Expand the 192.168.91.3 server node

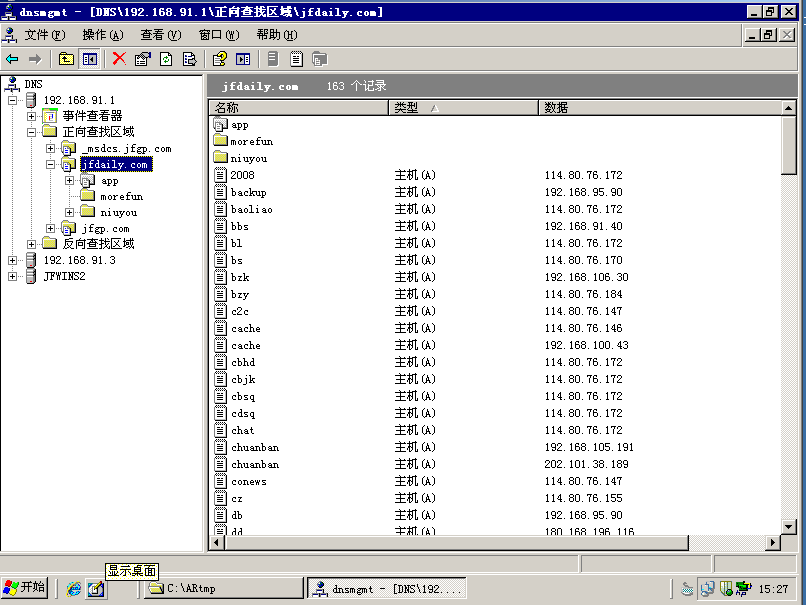pos(12,260)
